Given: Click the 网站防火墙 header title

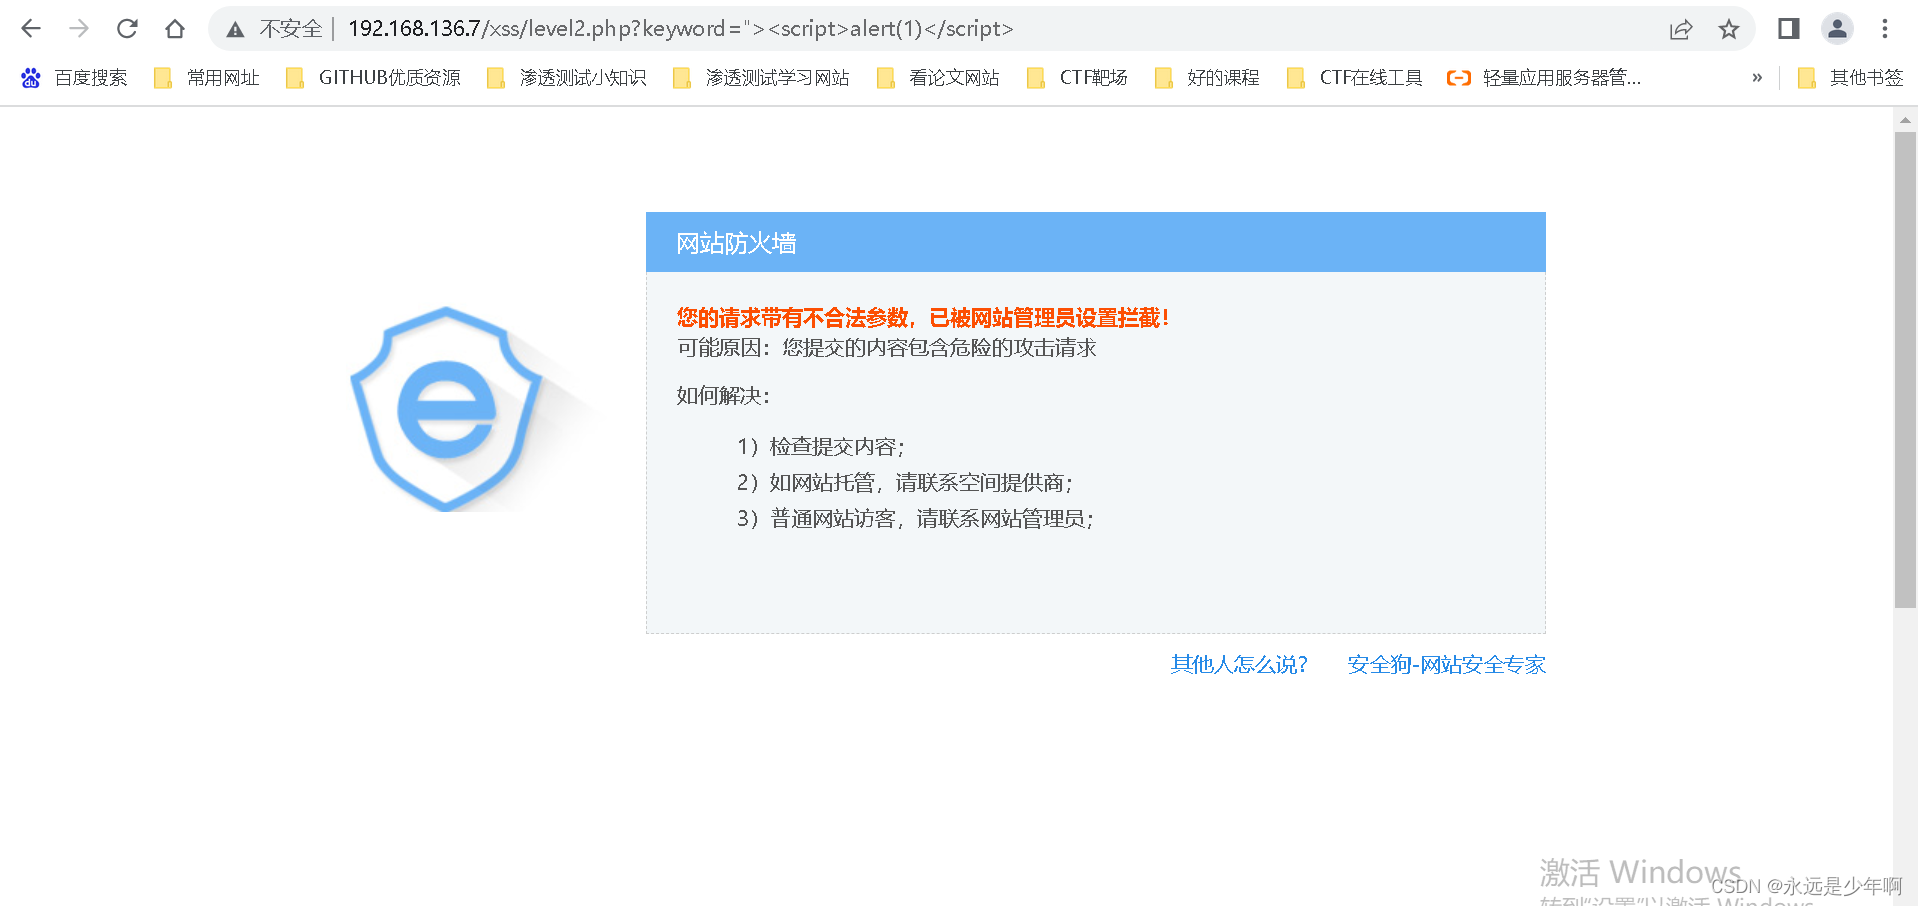Looking at the screenshot, I should (x=736, y=243).
